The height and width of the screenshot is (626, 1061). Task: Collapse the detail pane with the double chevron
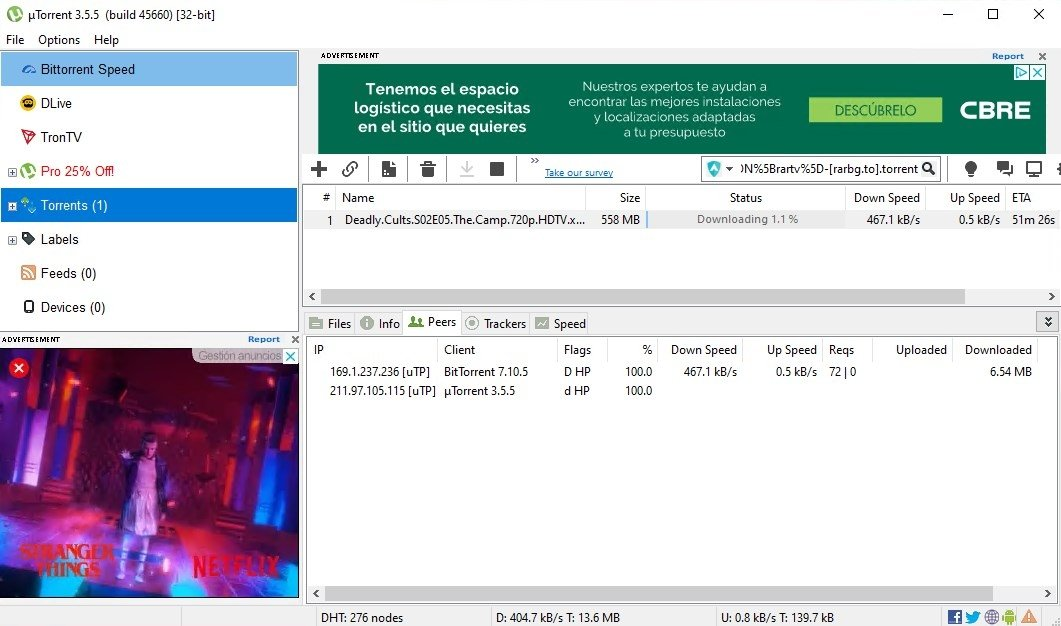1048,322
